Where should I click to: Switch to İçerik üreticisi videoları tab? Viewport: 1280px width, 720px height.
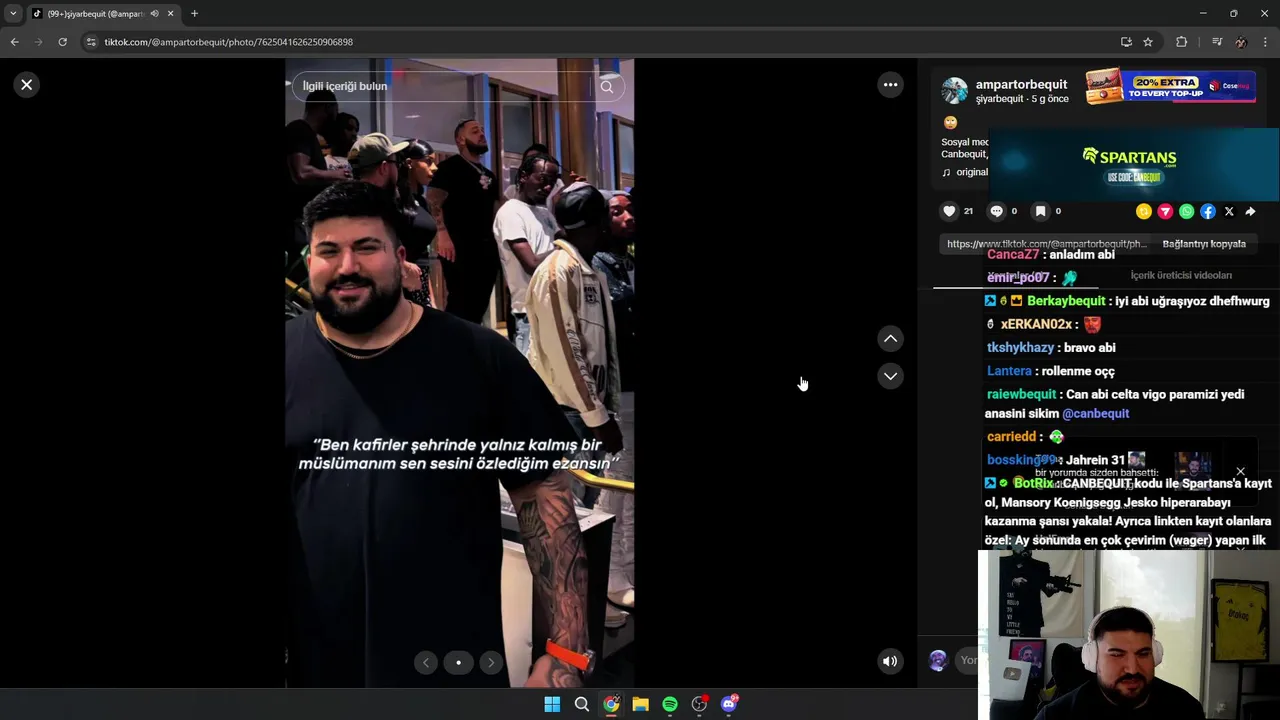(x=1181, y=275)
